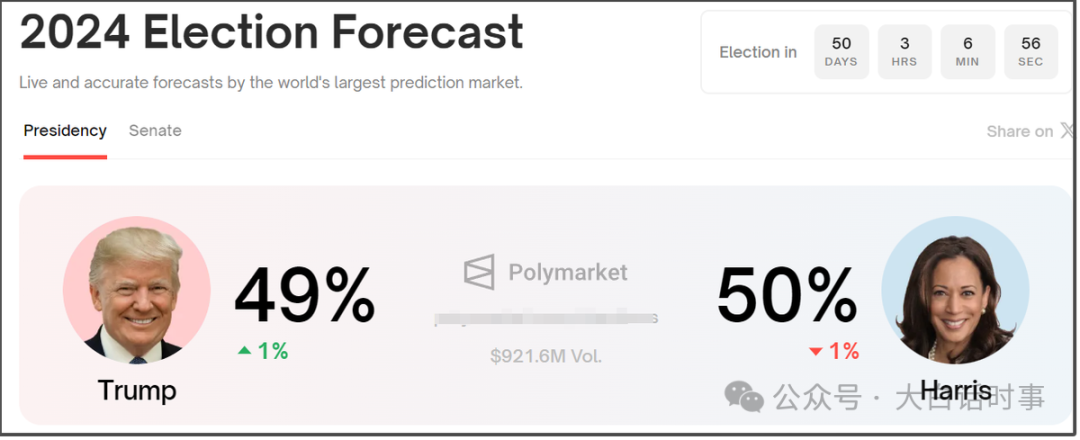The image size is (1080, 440).
Task: Click the Share on link
Action: point(1019,131)
